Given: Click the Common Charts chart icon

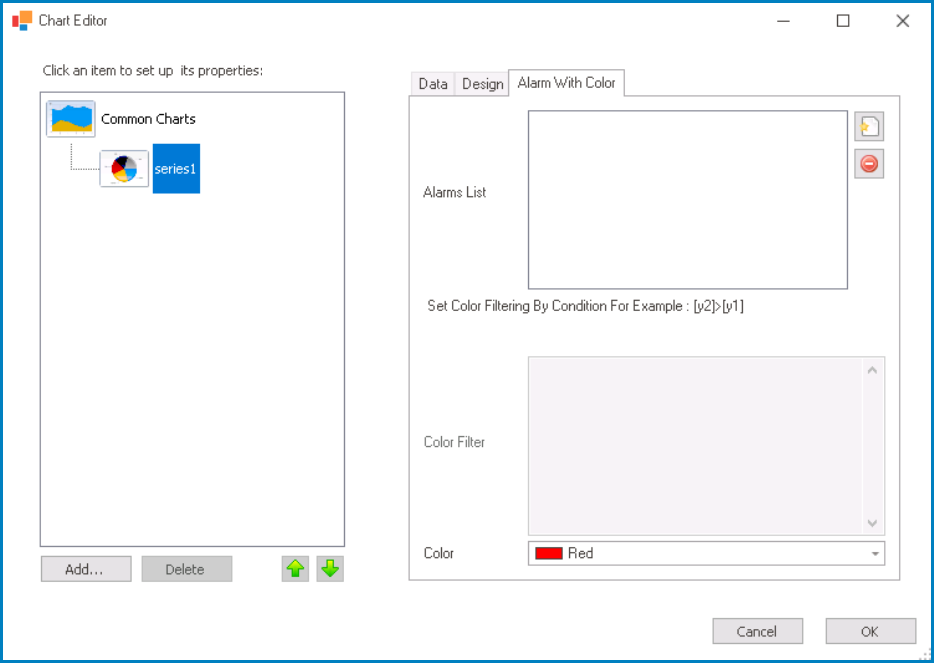Looking at the screenshot, I should (x=71, y=119).
